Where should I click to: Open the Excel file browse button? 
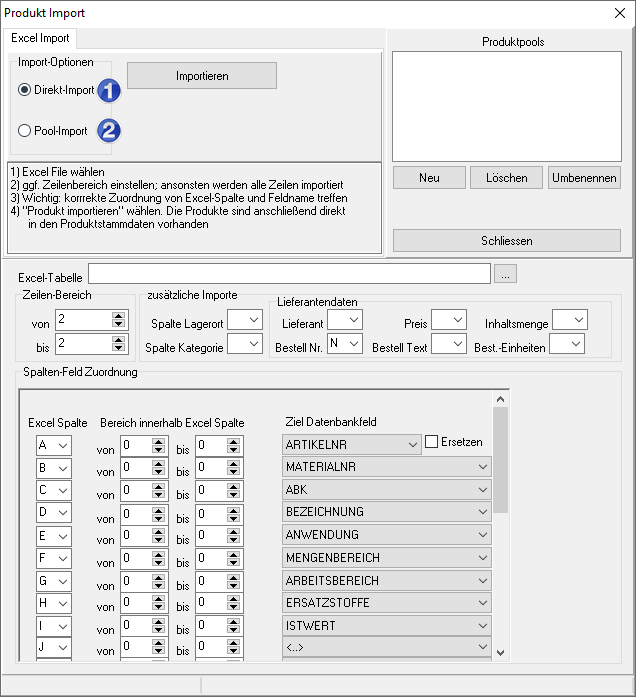[505, 273]
